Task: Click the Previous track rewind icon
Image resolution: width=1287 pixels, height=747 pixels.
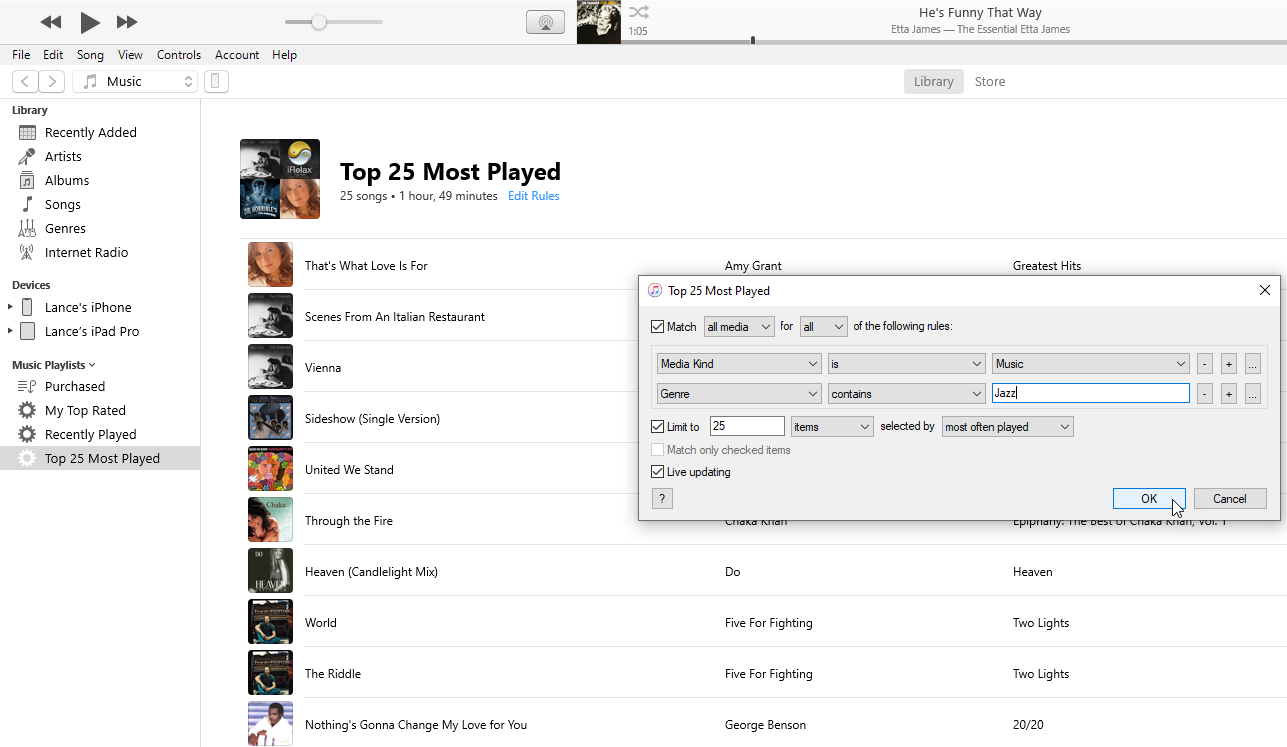Action: pos(51,22)
